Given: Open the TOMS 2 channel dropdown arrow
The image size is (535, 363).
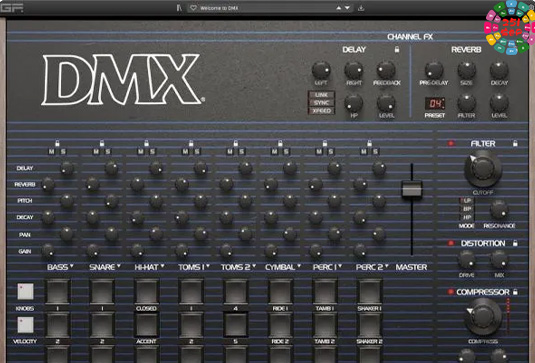Looking at the screenshot, I should coord(254,266).
